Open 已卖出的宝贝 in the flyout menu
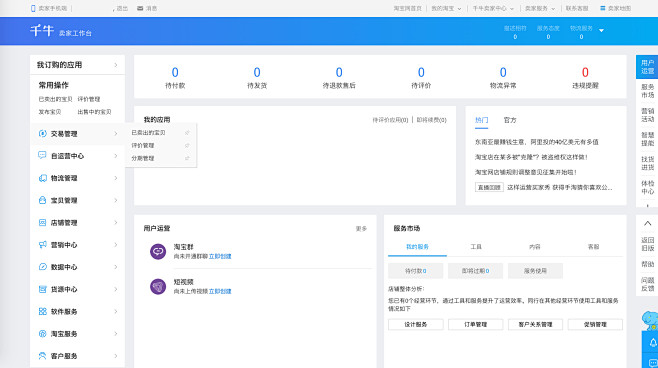The height and width of the screenshot is (368, 658). pos(148,133)
